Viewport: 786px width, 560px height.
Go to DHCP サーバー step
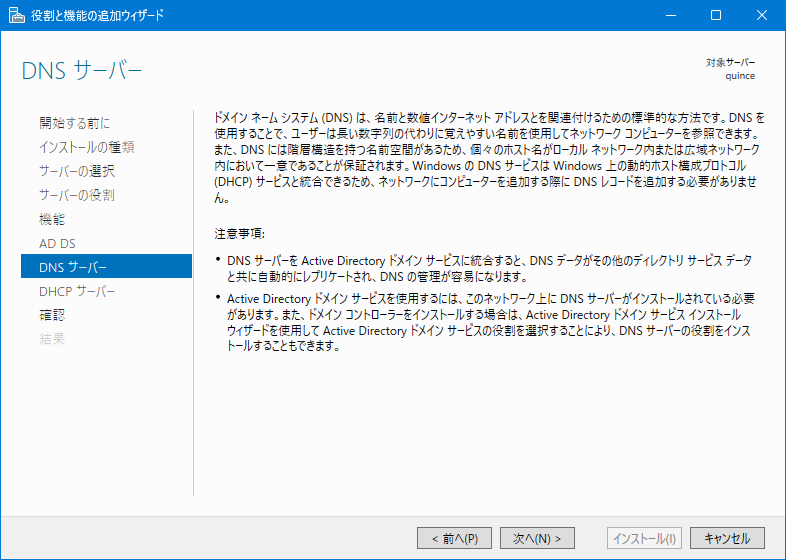(77, 291)
